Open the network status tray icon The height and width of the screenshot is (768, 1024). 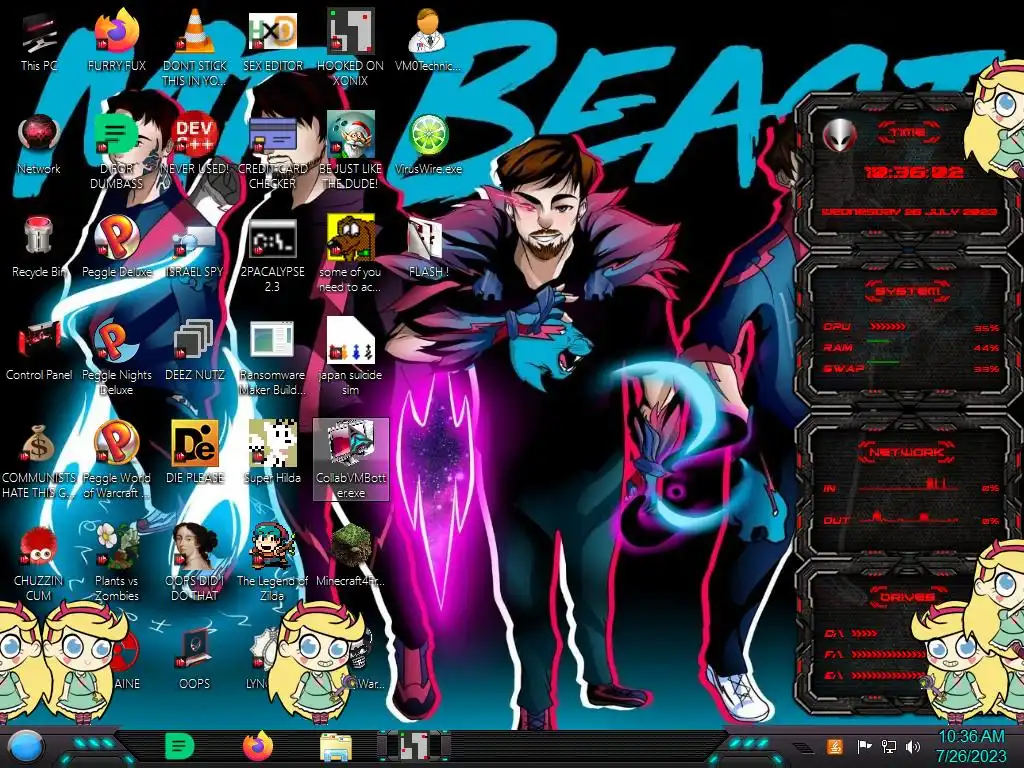point(888,746)
